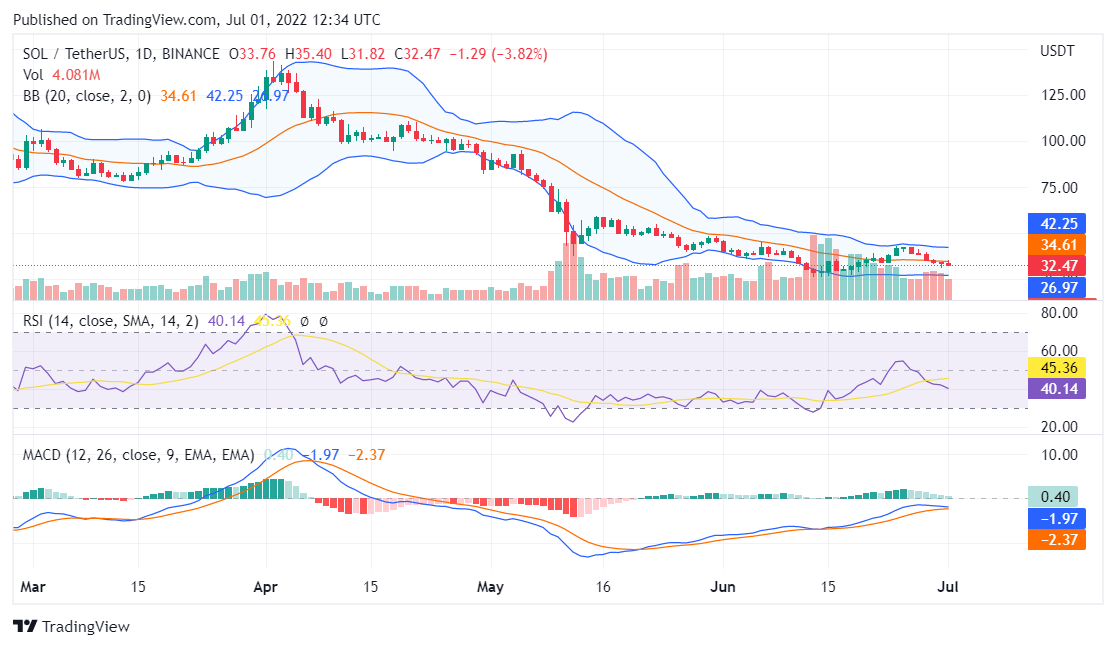This screenshot has height=648, width=1116.
Task: Click the 100.00 level on the price axis
Action: (1062, 141)
